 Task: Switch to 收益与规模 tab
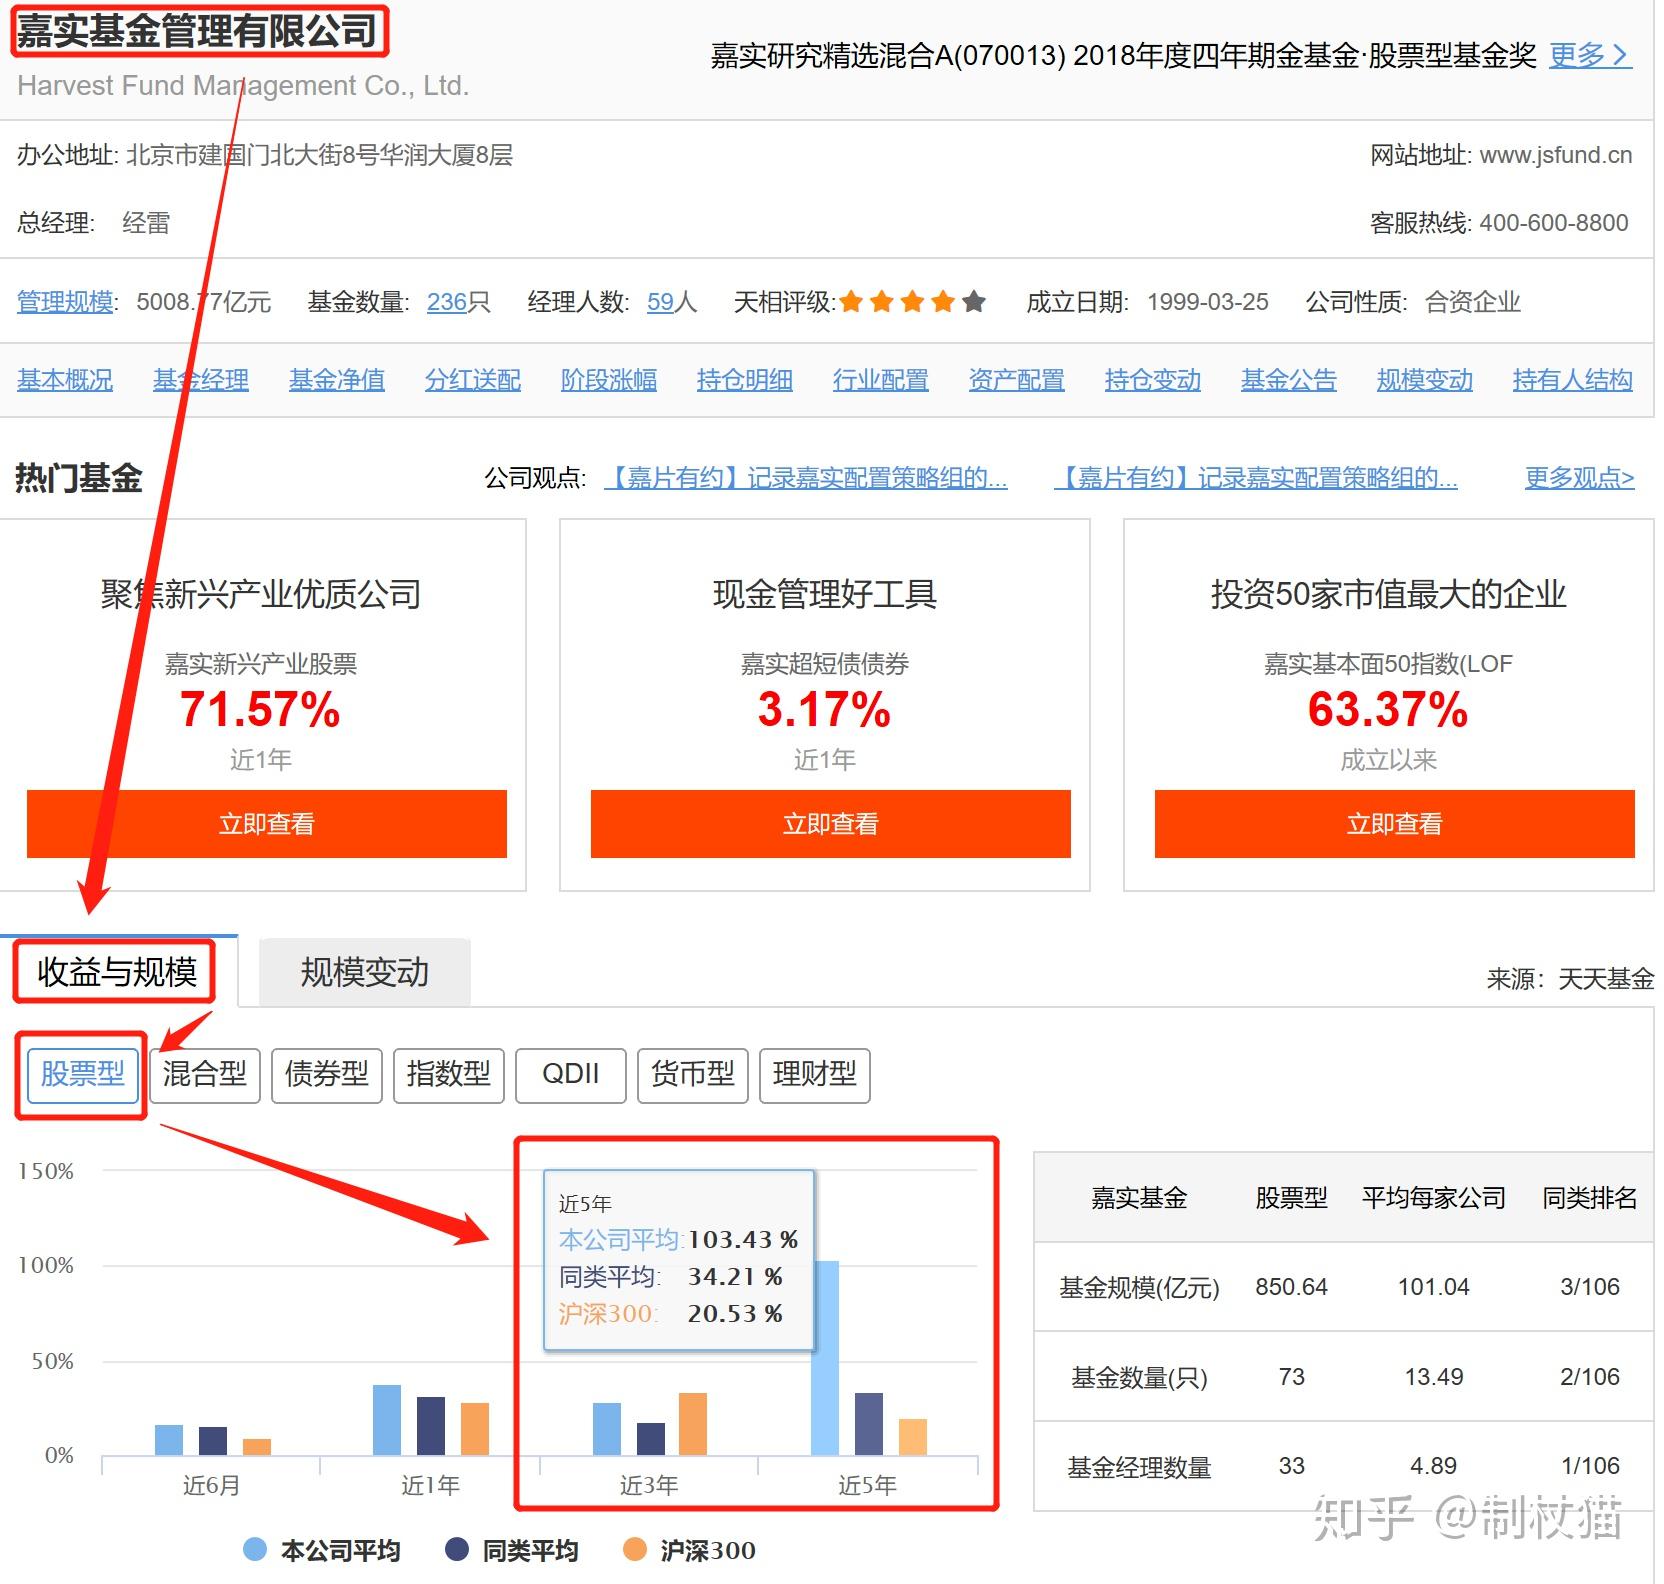[x=117, y=972]
